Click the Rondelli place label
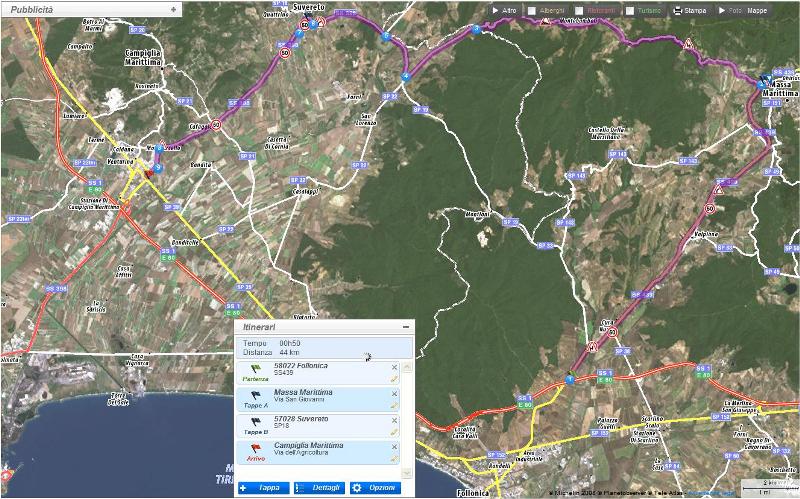 [498, 466]
